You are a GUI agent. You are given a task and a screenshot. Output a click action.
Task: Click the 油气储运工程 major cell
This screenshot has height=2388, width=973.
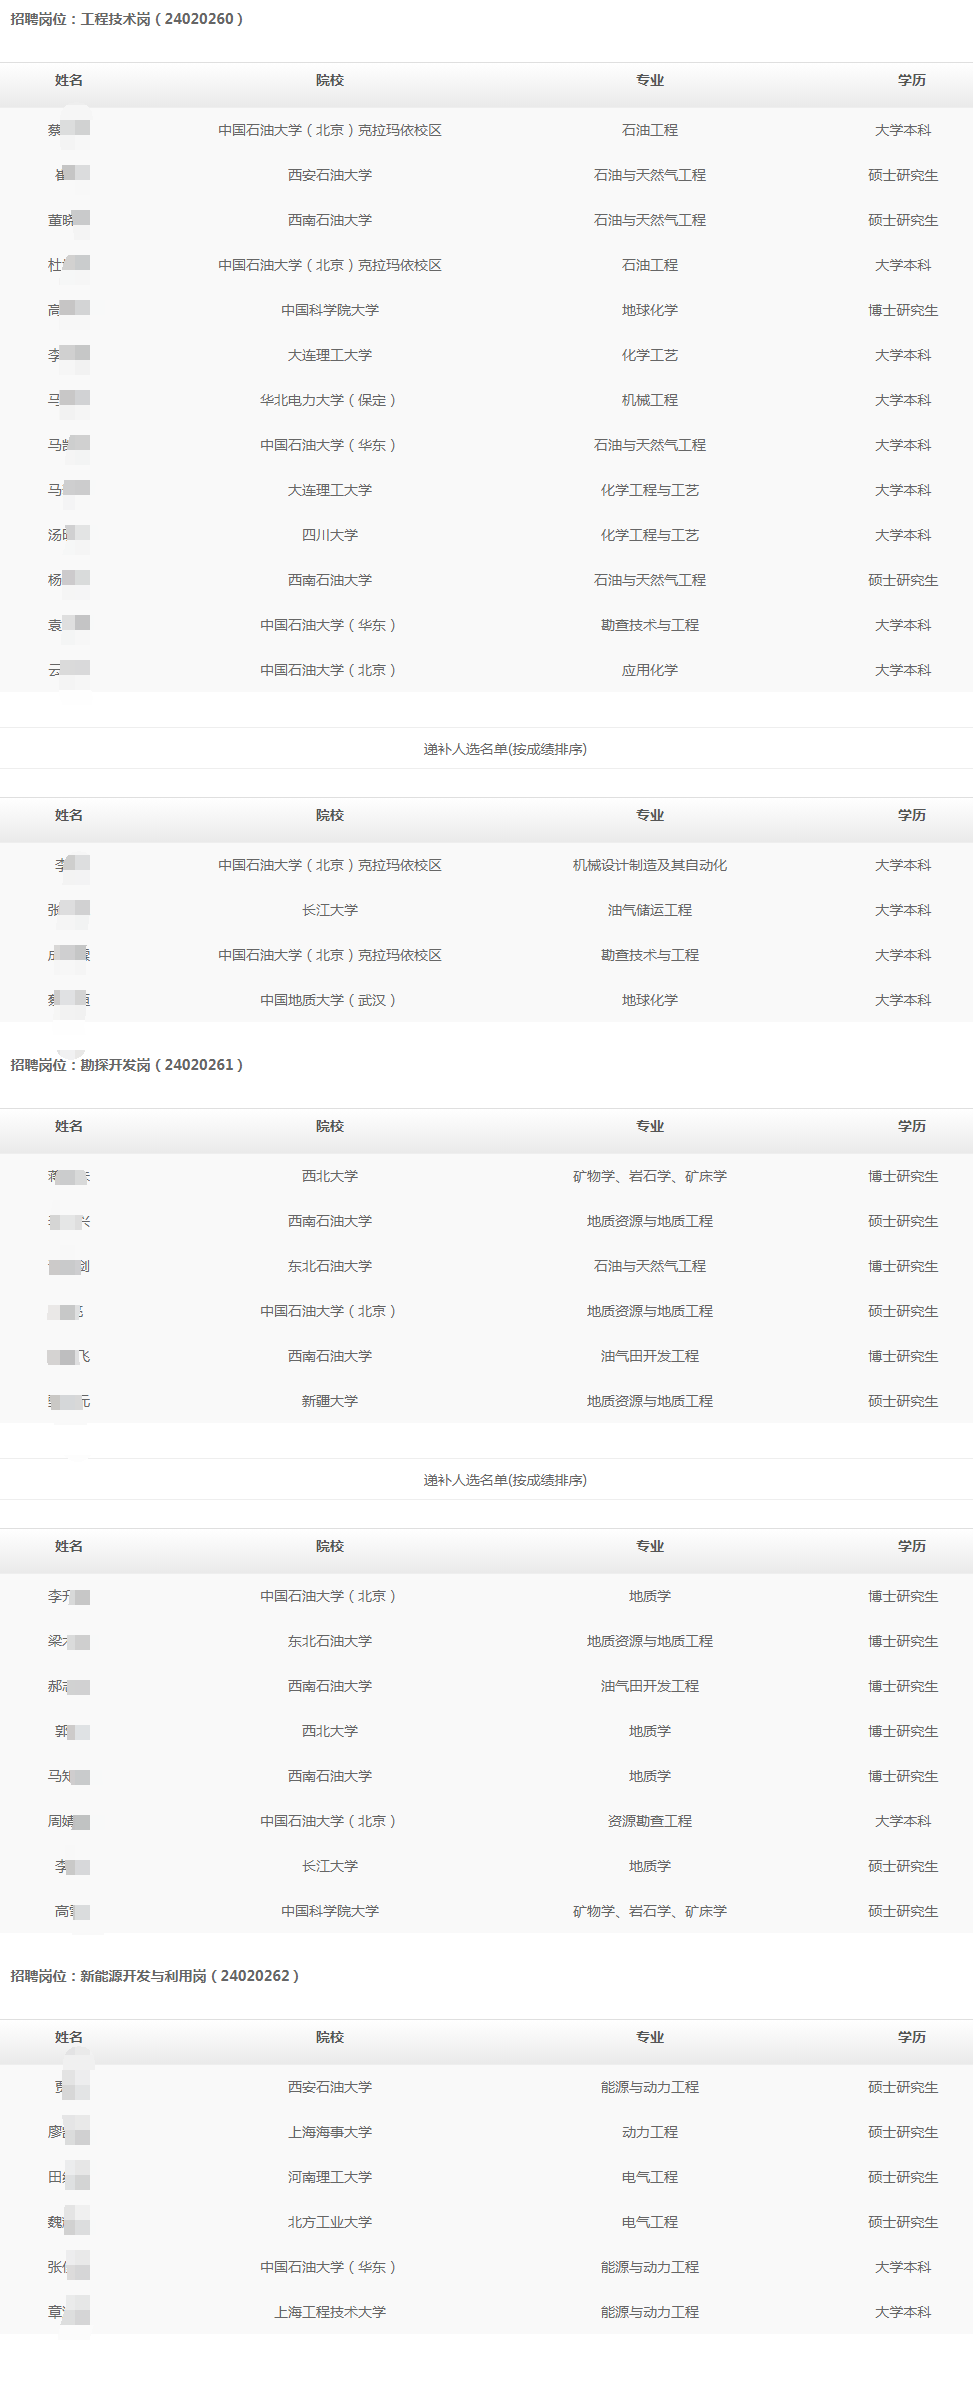[x=649, y=910]
